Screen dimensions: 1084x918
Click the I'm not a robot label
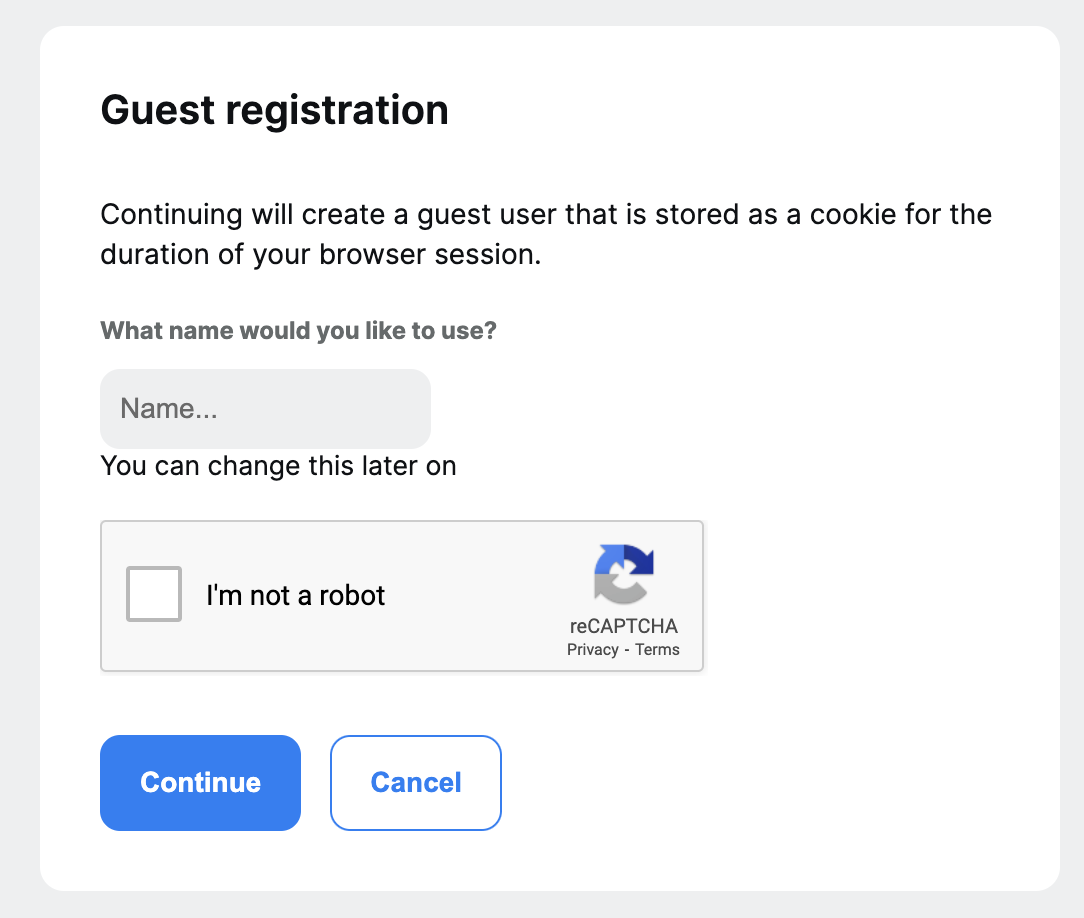point(295,595)
